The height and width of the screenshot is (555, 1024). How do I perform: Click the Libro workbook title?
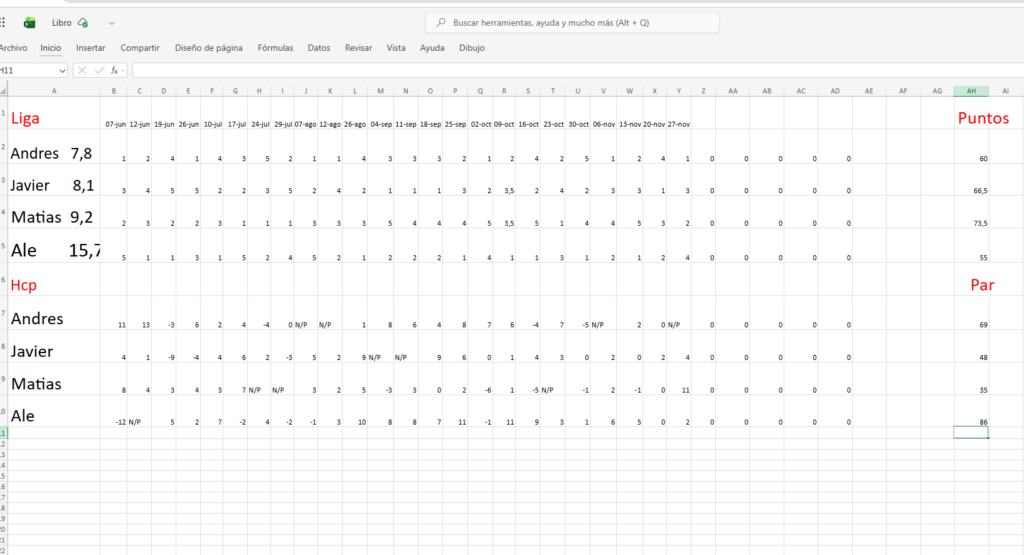tap(61, 22)
